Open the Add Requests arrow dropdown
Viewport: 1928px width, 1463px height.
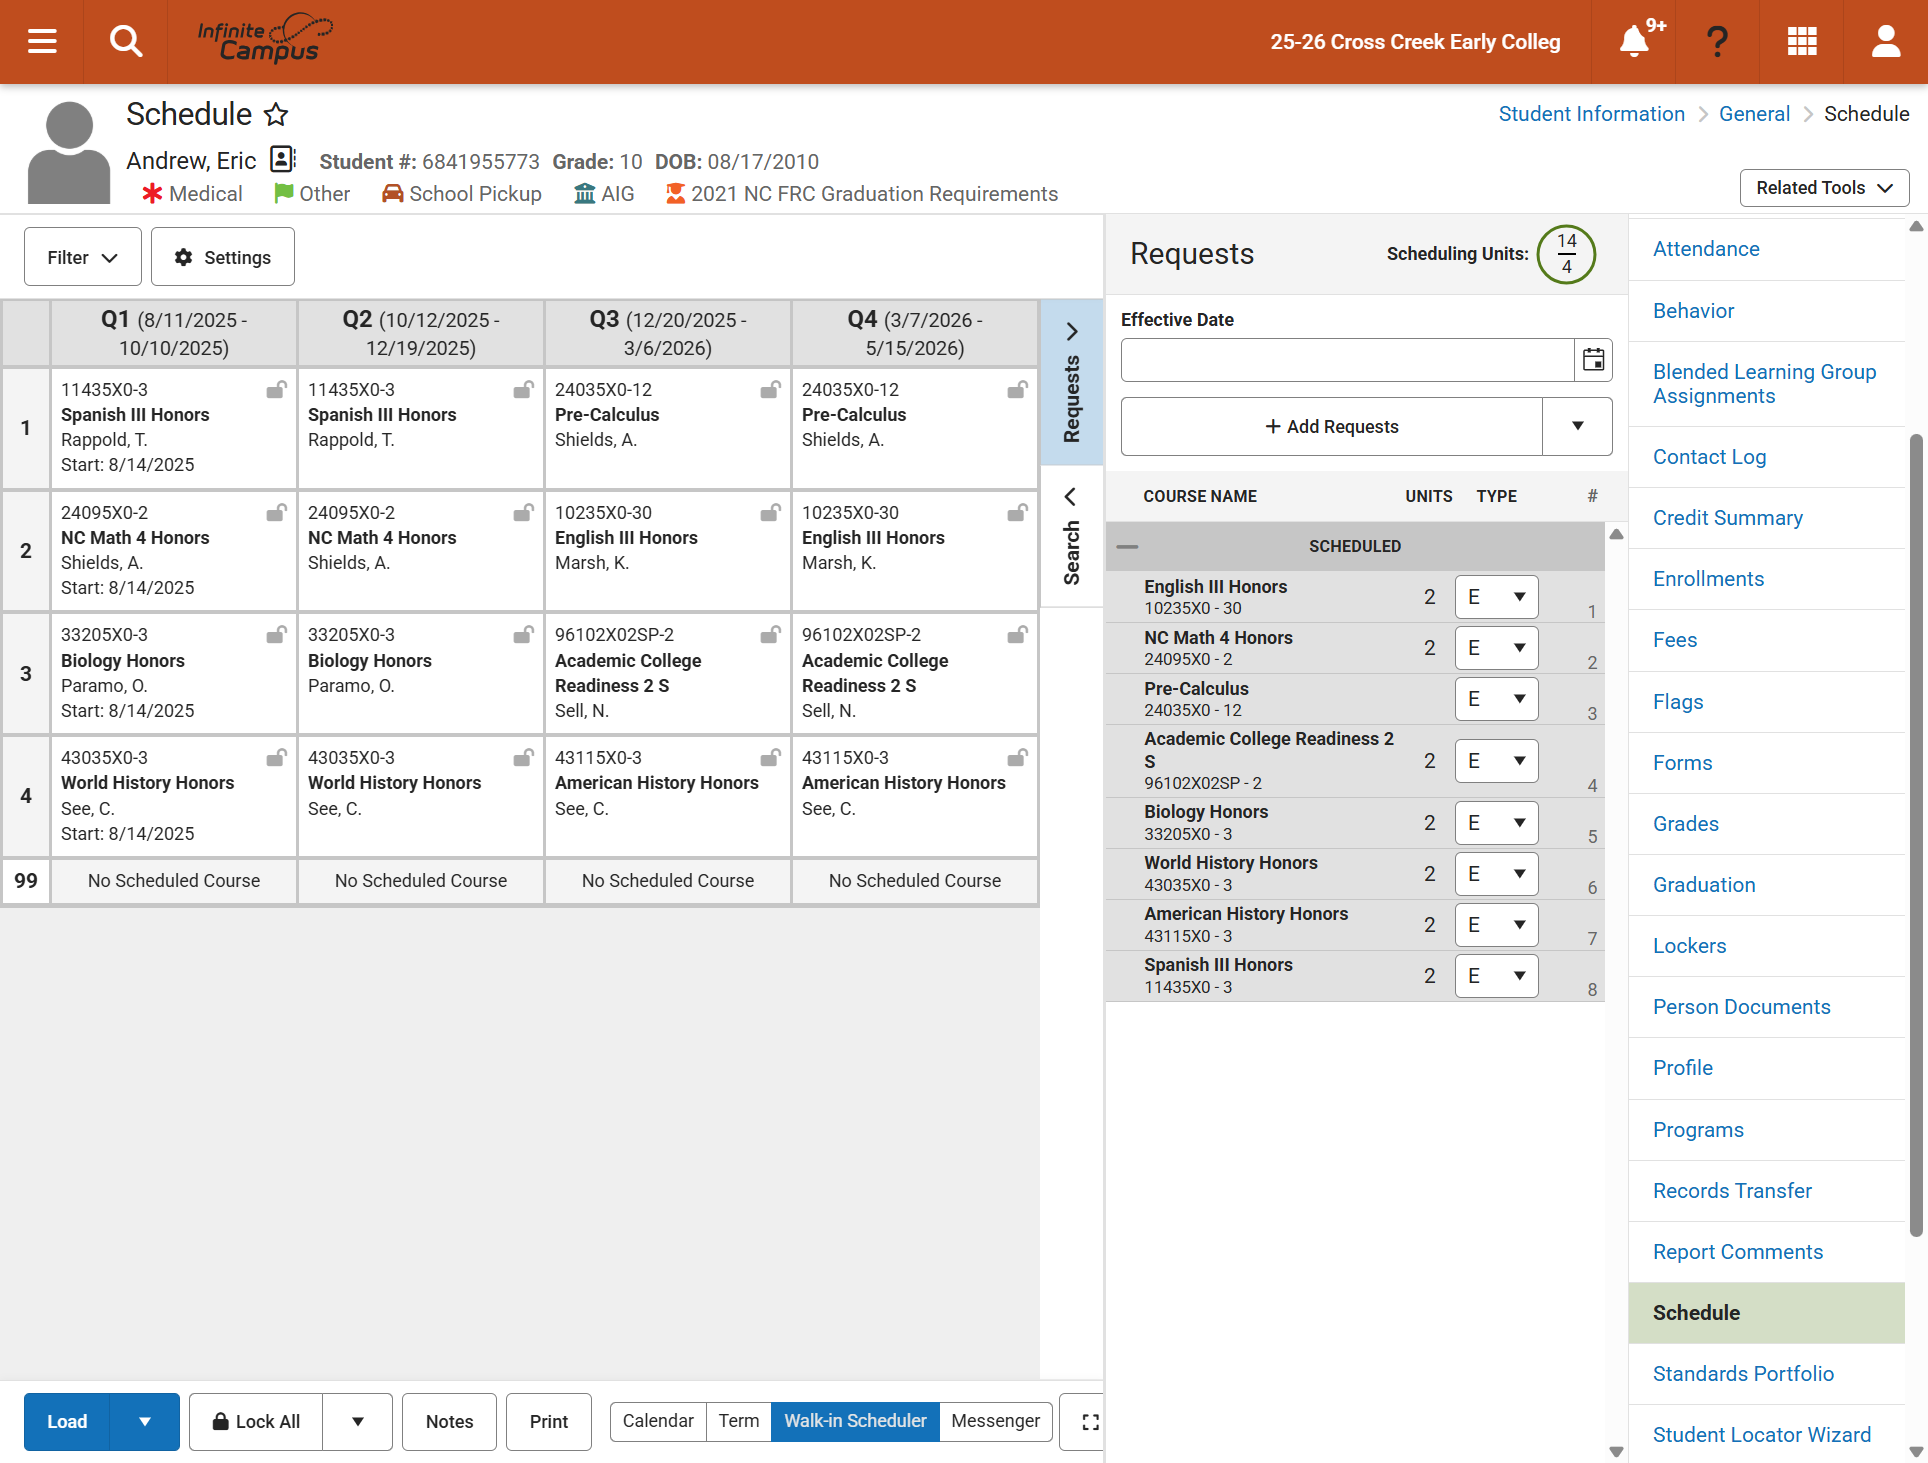click(1577, 426)
